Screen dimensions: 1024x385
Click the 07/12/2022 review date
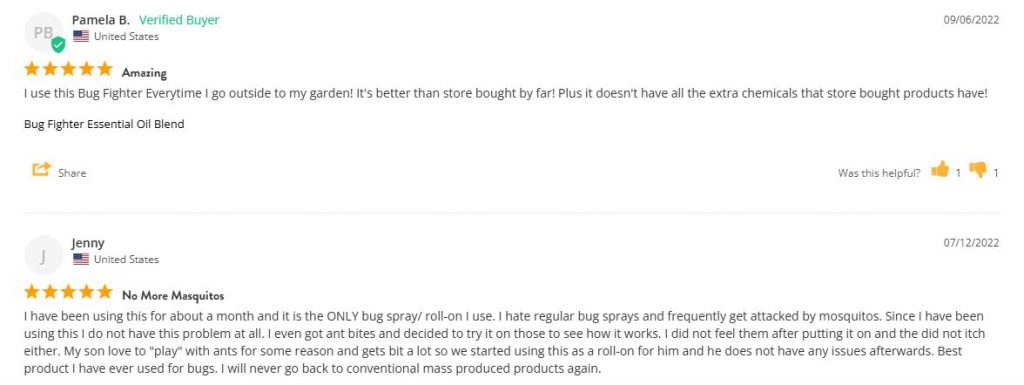[971, 243]
